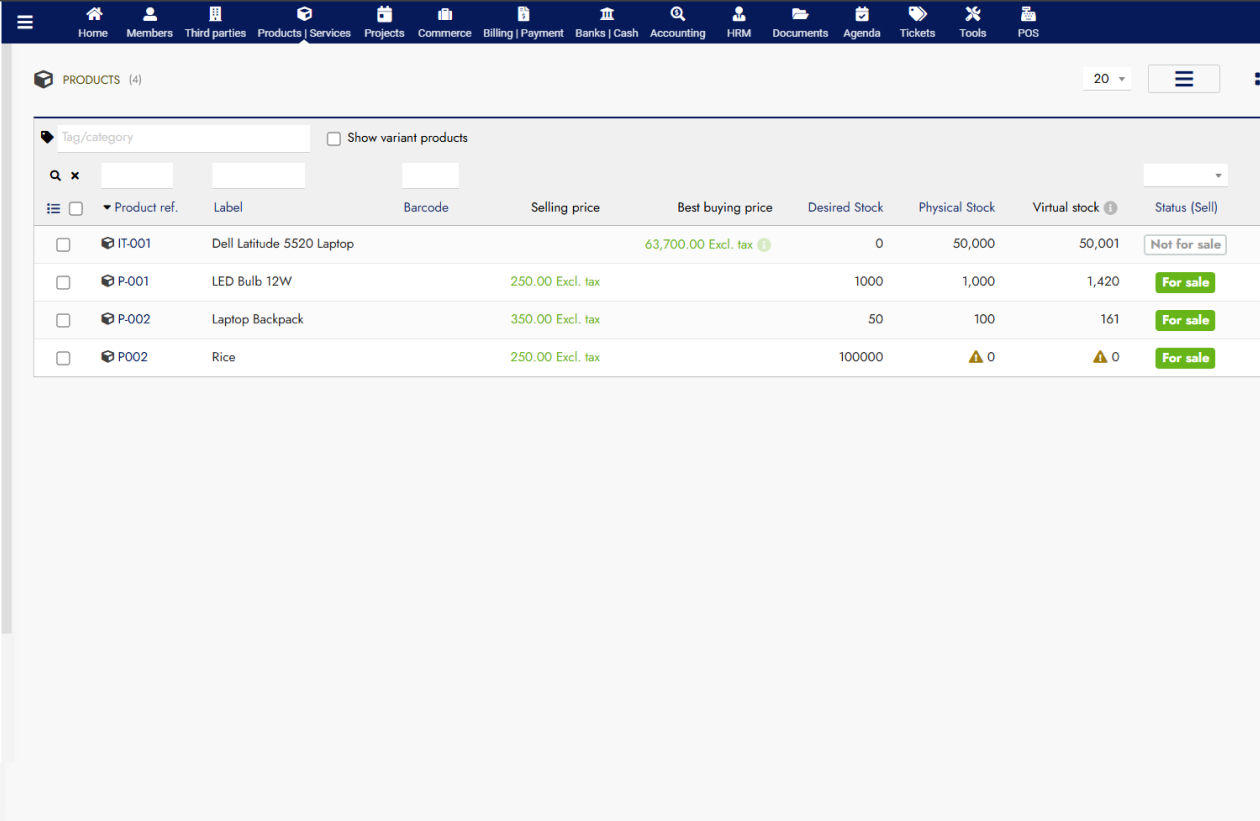Switch to list view mode button
The height and width of the screenshot is (821, 1260).
(1183, 79)
